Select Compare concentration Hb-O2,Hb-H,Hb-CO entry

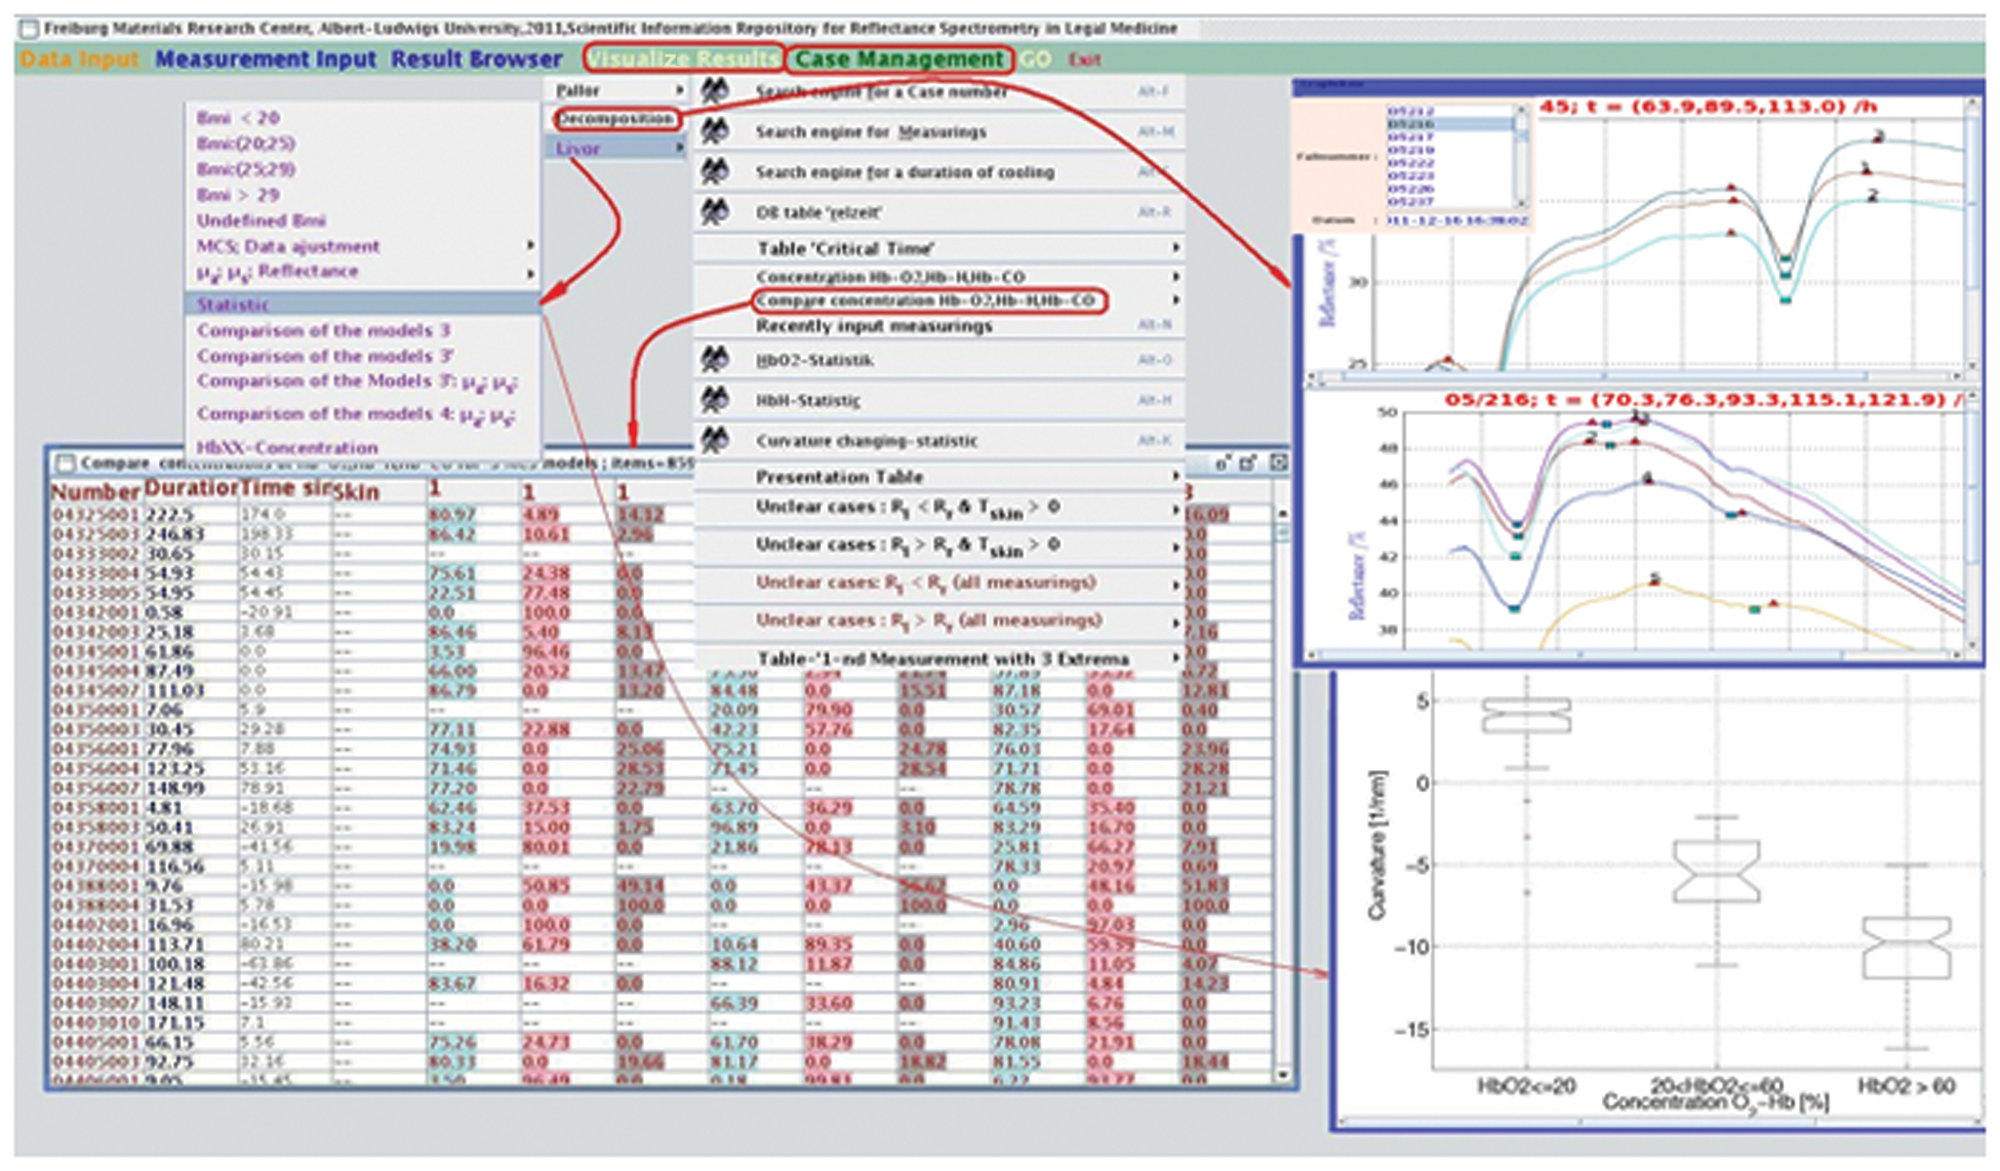pos(927,301)
